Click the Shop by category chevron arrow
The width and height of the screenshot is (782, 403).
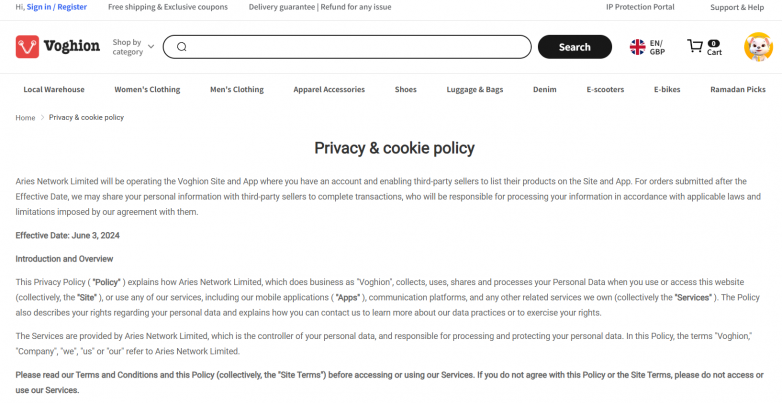pos(151,47)
